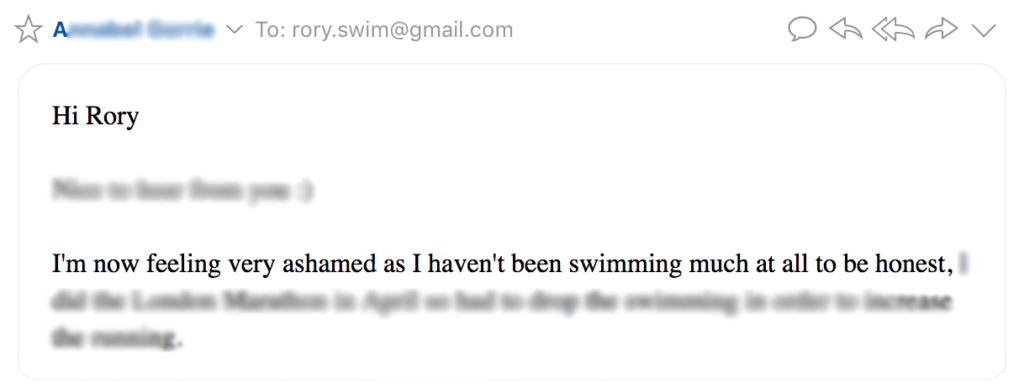Click the "Hi Rory" greeting line
Viewport: 1024px width, 388px height.
(95, 116)
